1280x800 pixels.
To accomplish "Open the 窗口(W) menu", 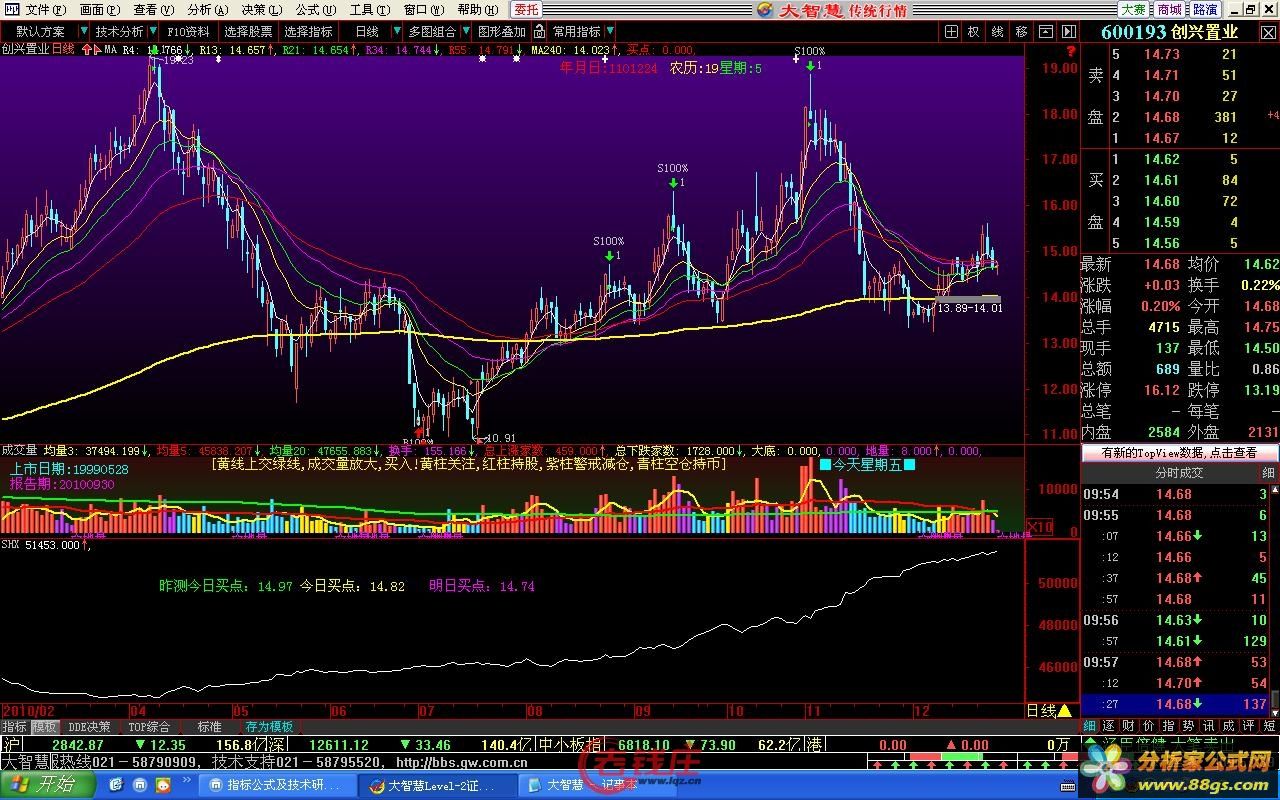I will click(423, 9).
